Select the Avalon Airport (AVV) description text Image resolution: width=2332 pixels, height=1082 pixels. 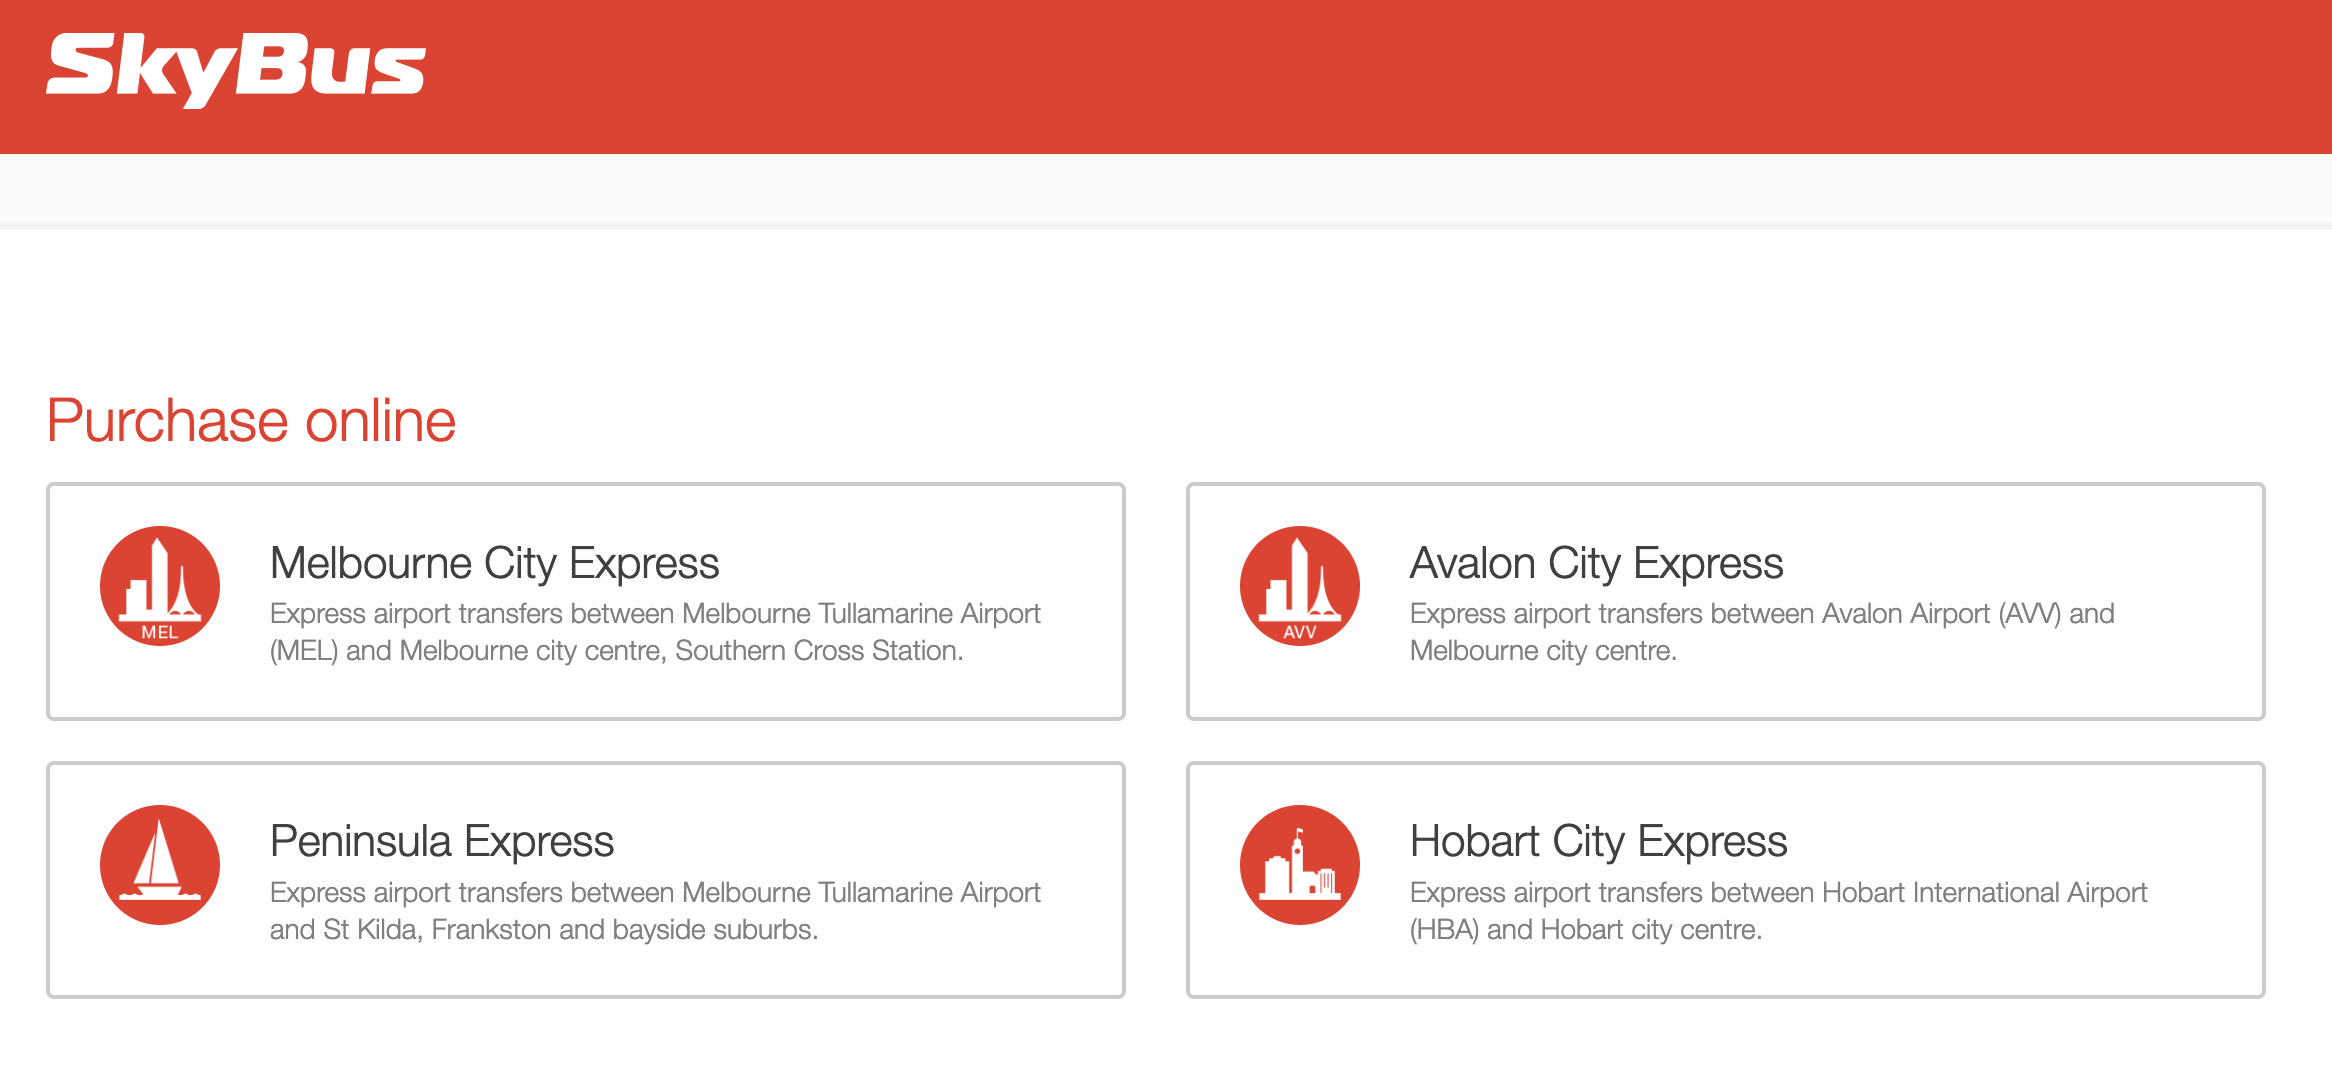coord(1762,632)
